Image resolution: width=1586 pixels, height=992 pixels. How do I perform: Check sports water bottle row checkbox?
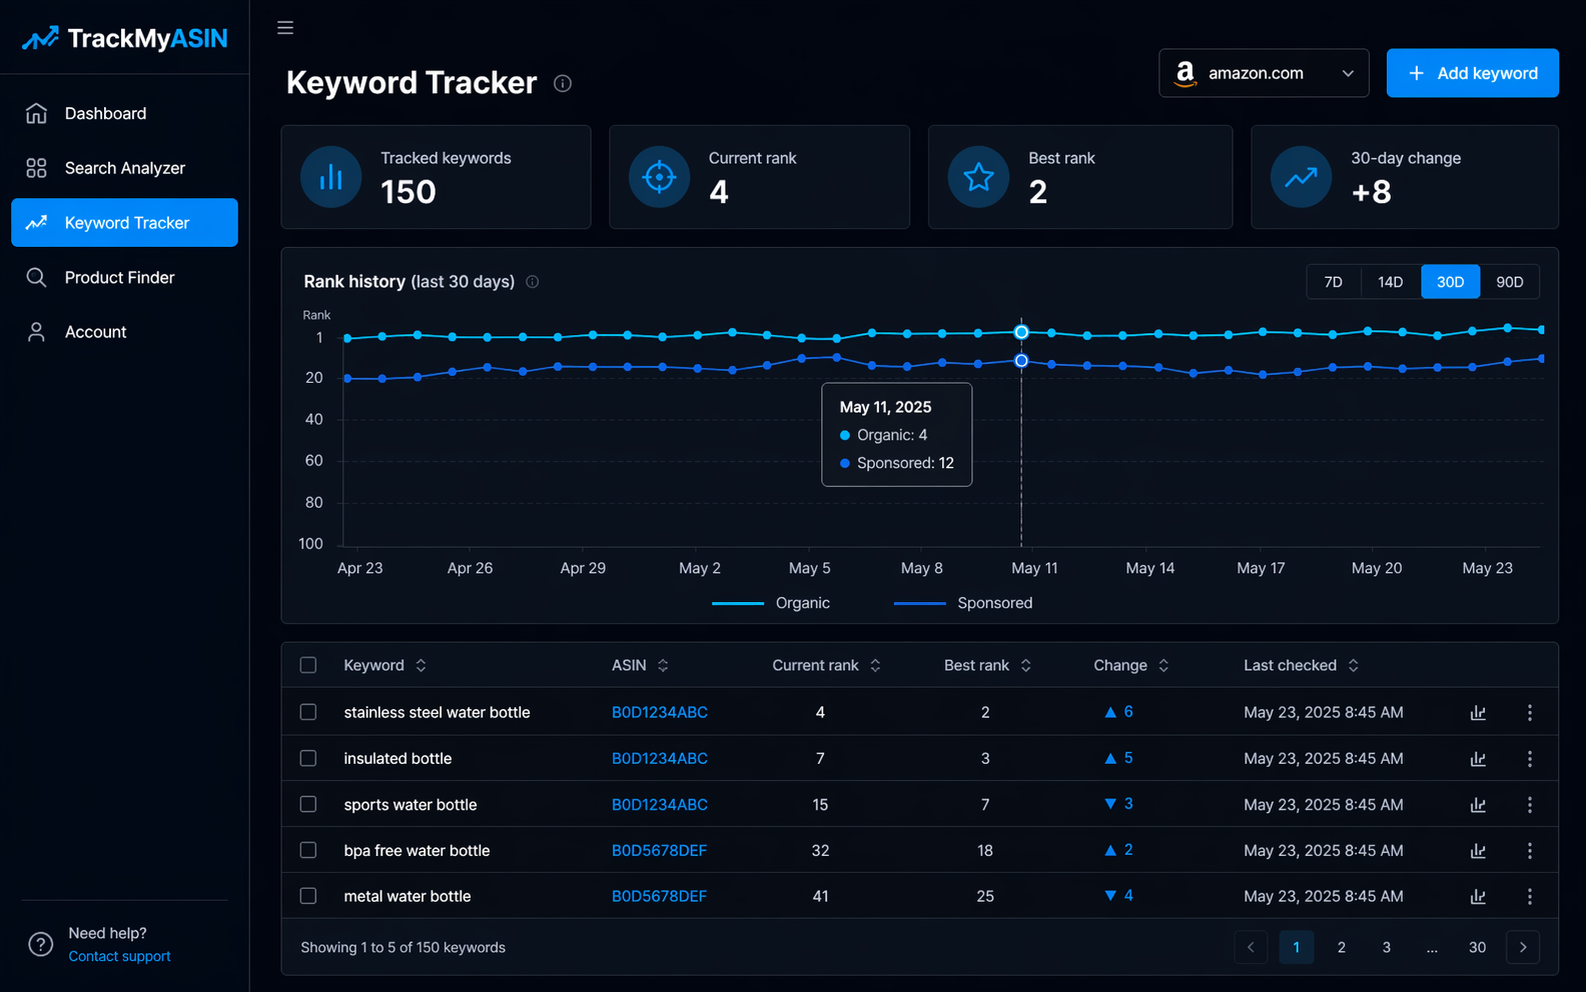(x=308, y=804)
